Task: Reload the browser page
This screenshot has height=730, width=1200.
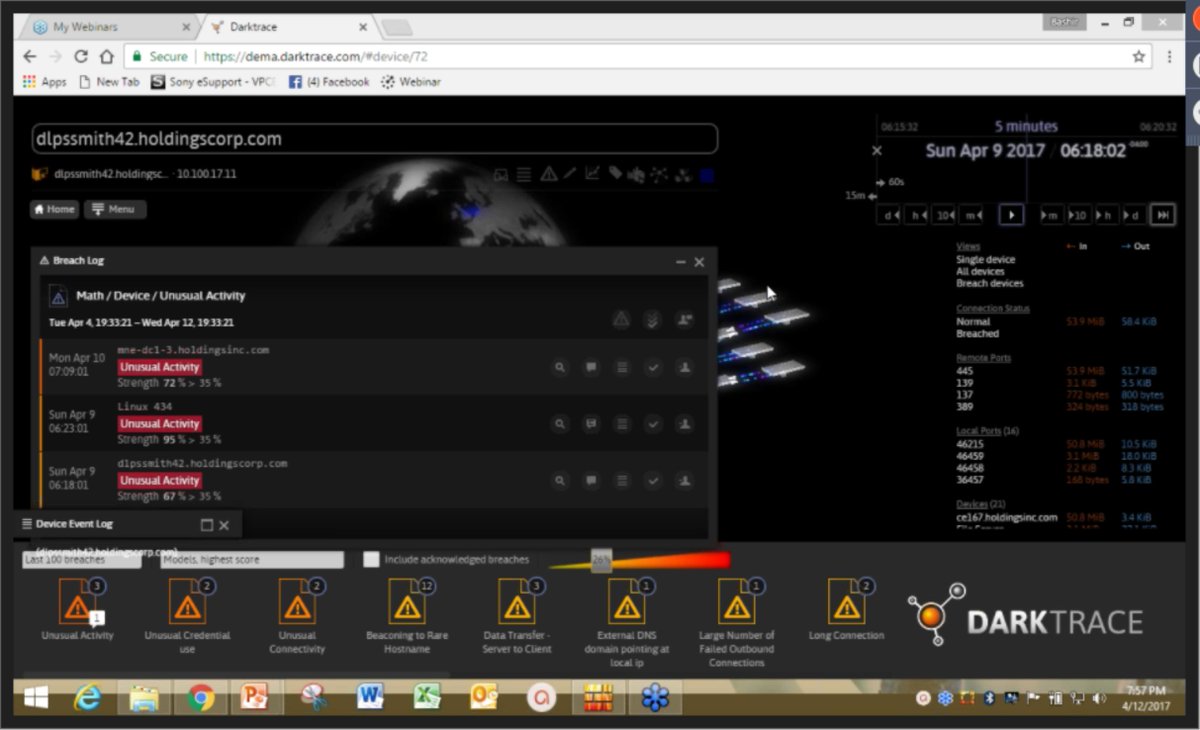Action: 81,57
